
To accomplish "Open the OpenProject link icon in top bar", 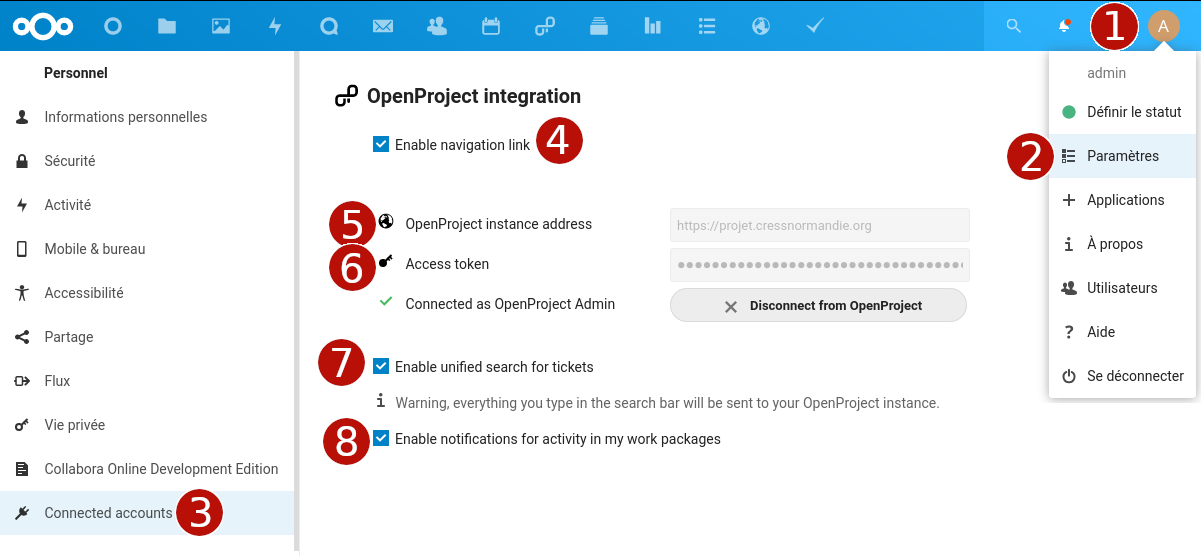I will pos(545,26).
